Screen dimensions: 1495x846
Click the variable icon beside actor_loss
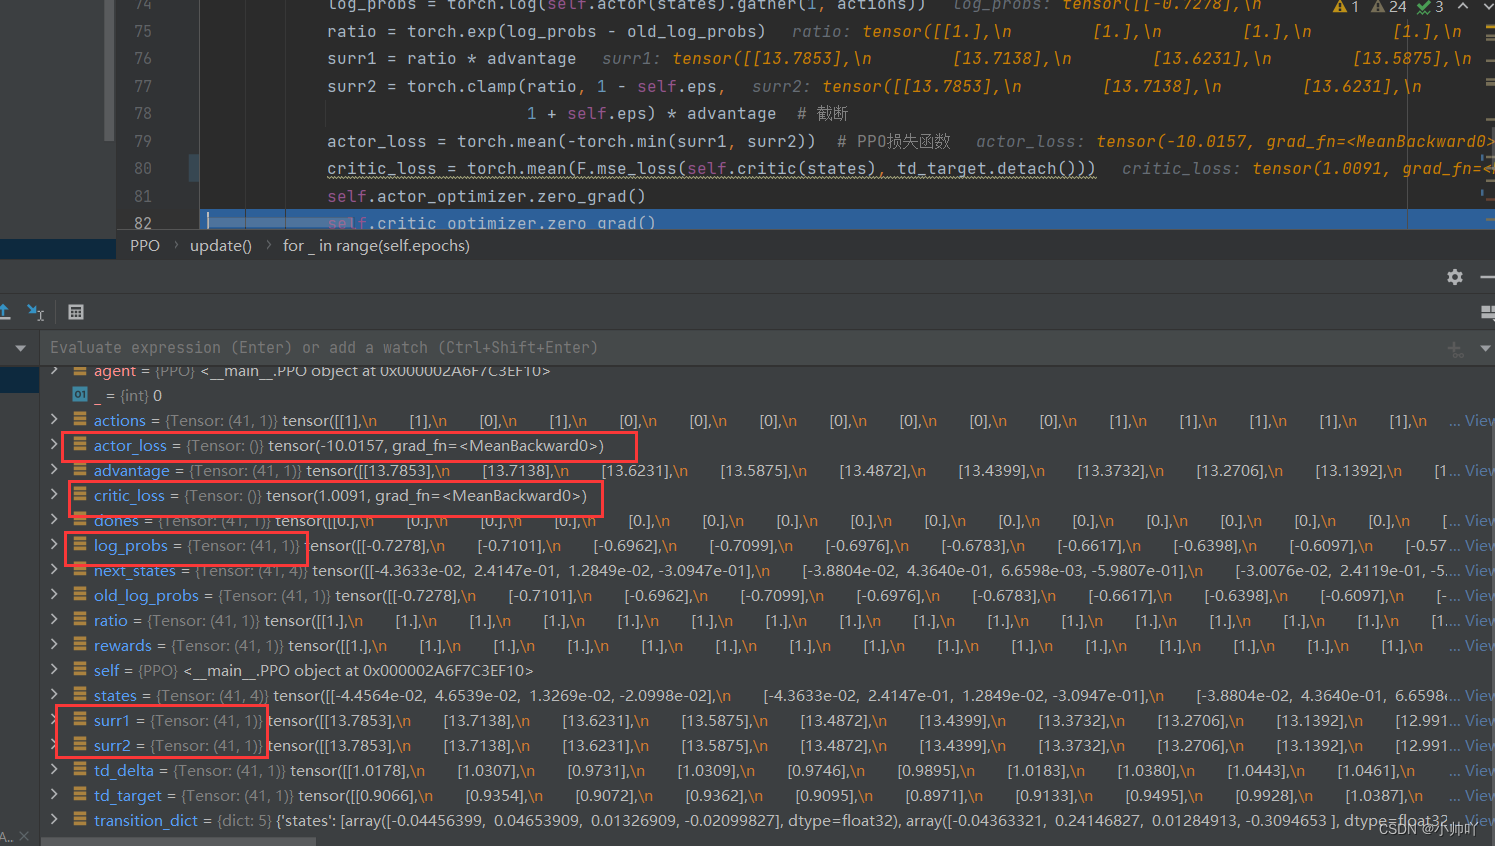coord(80,445)
